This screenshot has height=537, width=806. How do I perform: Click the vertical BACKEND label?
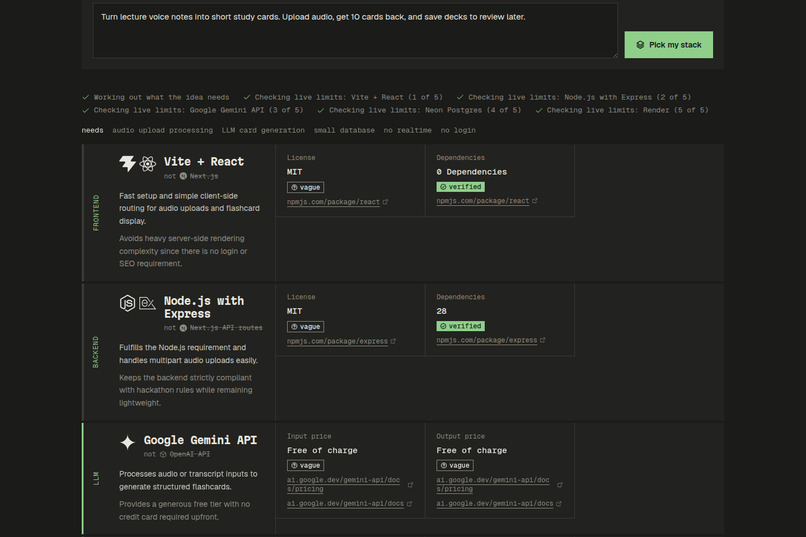(96, 353)
